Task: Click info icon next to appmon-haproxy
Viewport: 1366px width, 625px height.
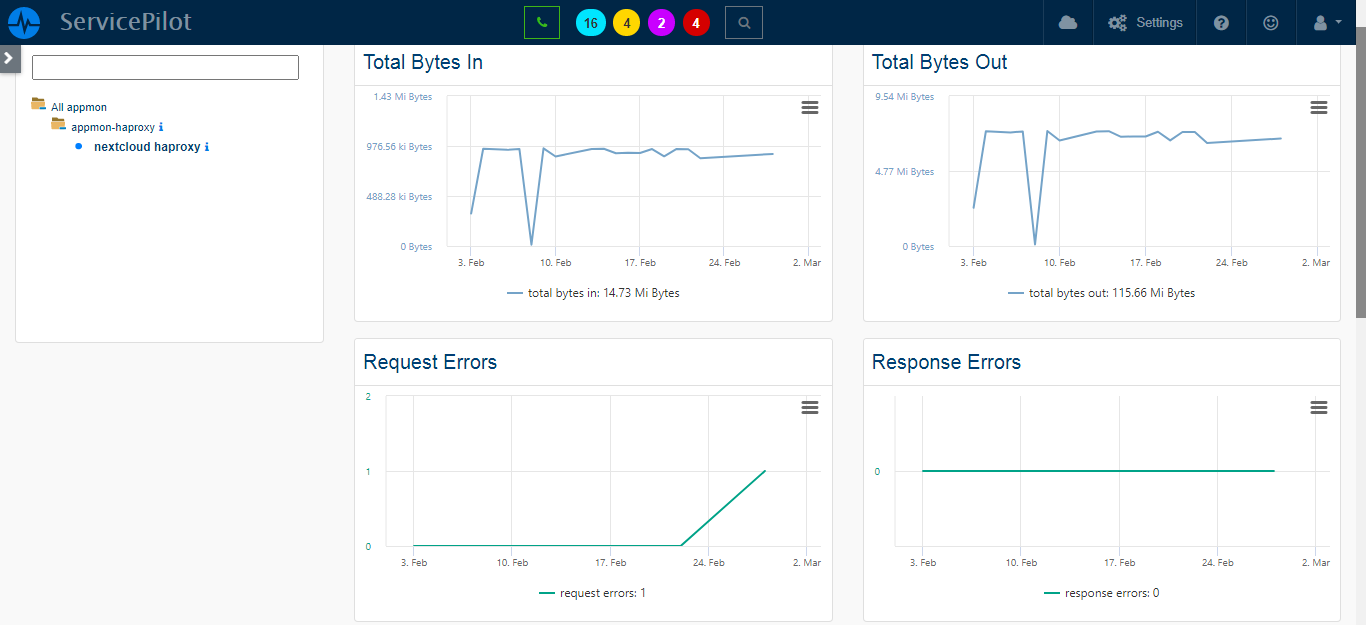Action: [x=161, y=127]
